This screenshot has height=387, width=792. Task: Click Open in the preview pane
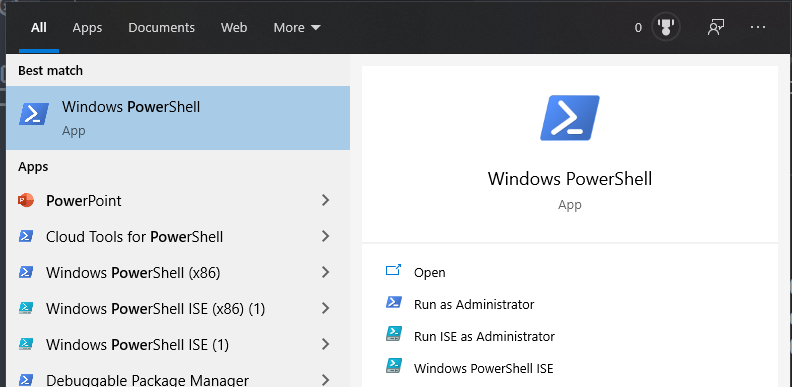click(429, 272)
